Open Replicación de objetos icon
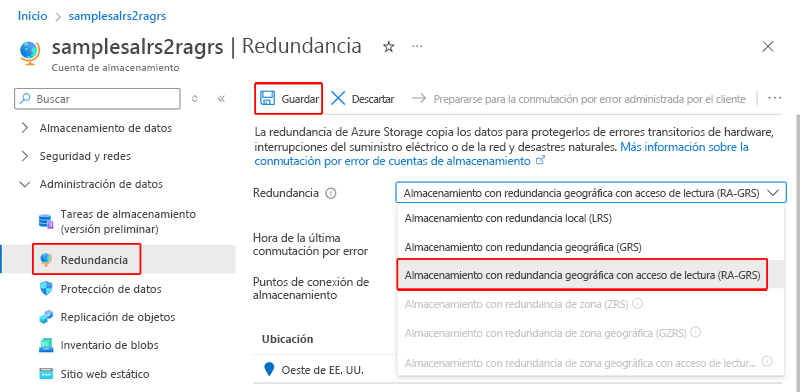 (46, 317)
